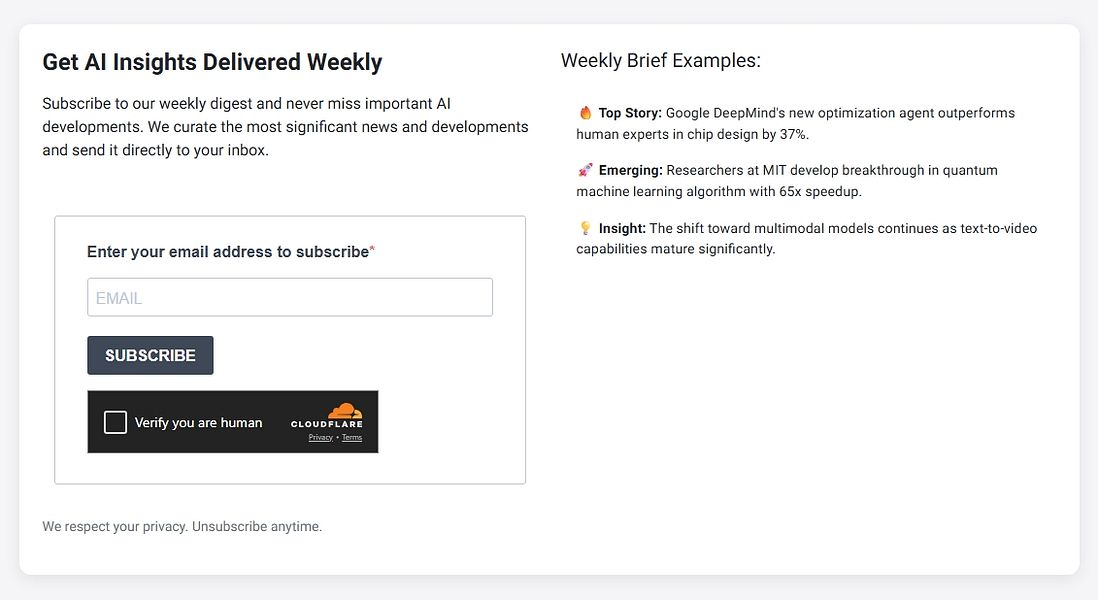Click the Unsubscribe anytime text
This screenshot has width=1098, height=600.
click(258, 525)
